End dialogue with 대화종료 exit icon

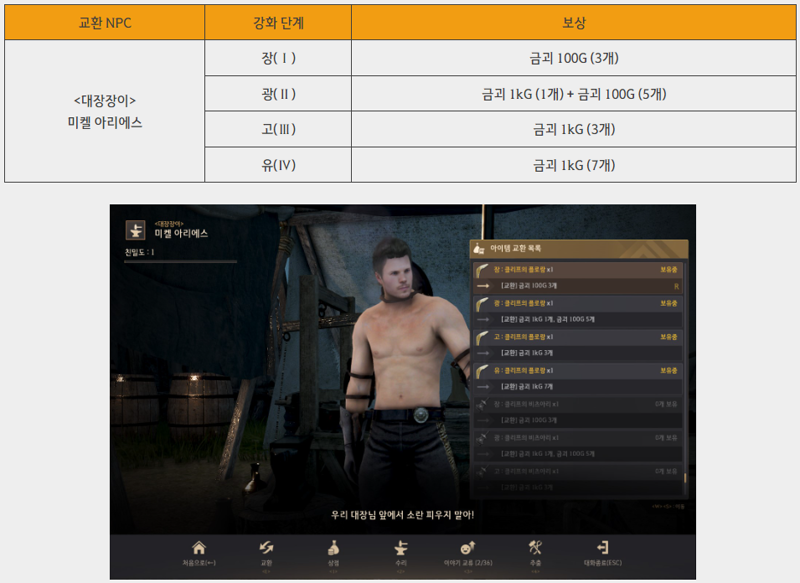pos(603,548)
